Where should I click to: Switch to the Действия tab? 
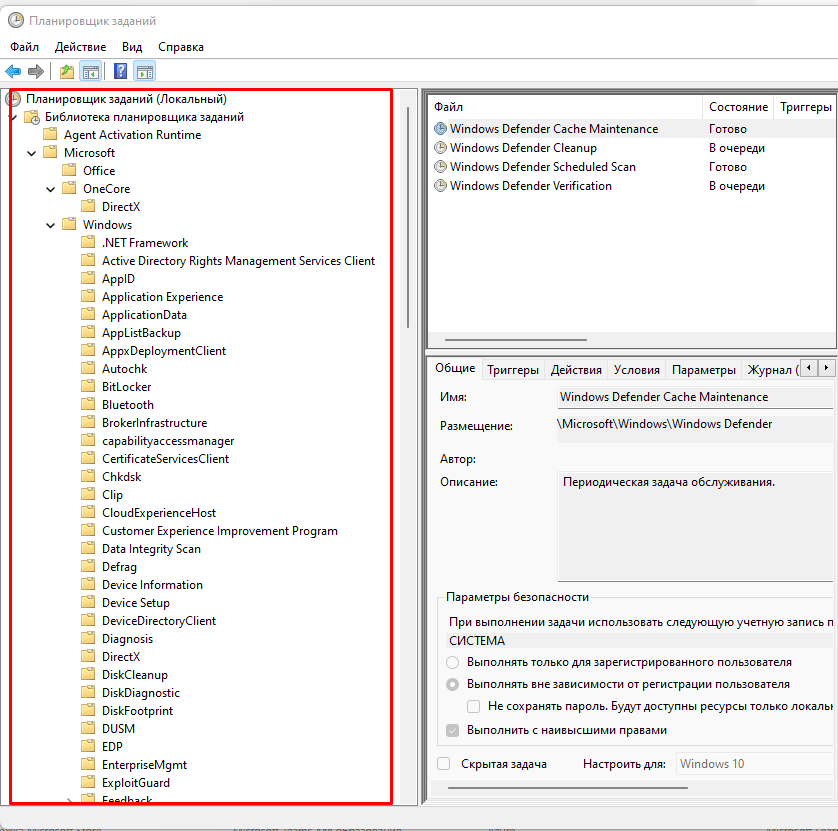(x=576, y=370)
